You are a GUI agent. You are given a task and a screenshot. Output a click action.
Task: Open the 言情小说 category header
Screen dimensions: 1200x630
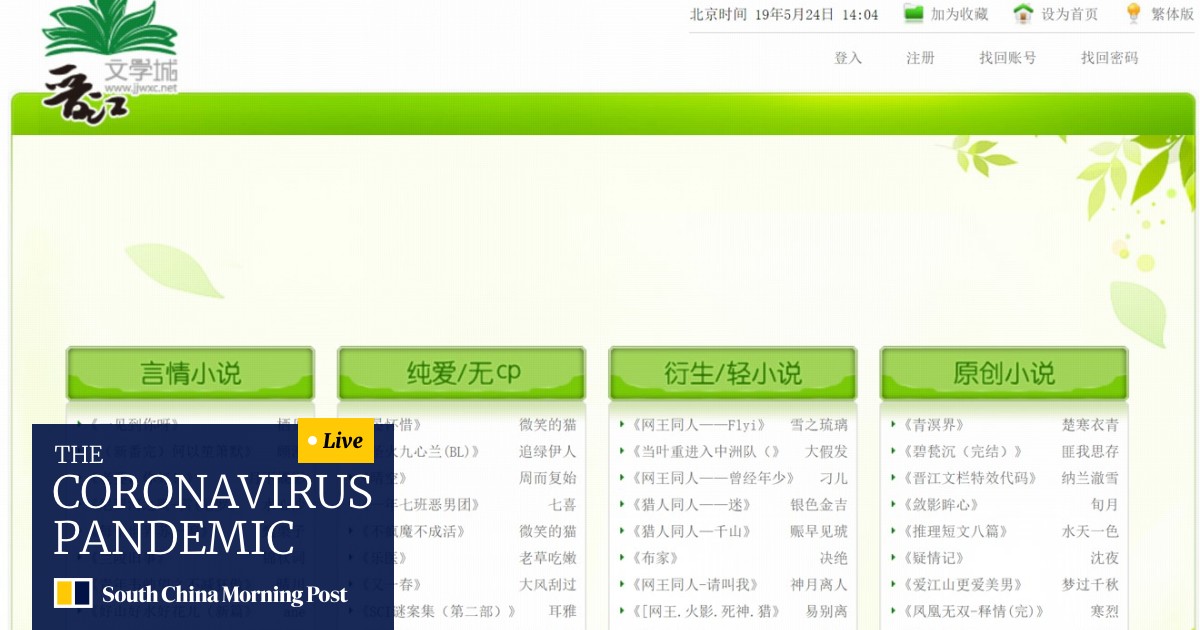190,374
